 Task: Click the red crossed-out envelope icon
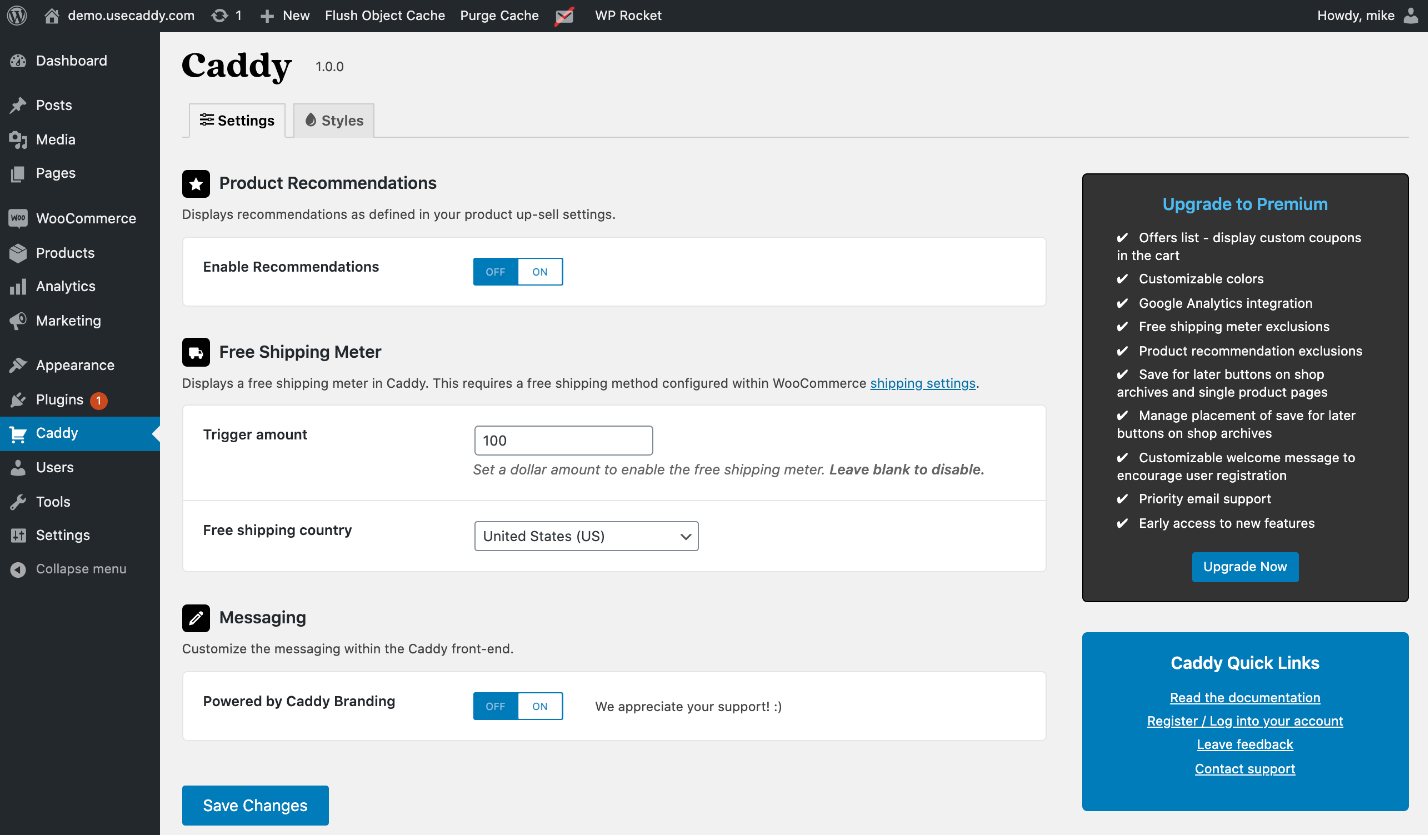pos(564,16)
